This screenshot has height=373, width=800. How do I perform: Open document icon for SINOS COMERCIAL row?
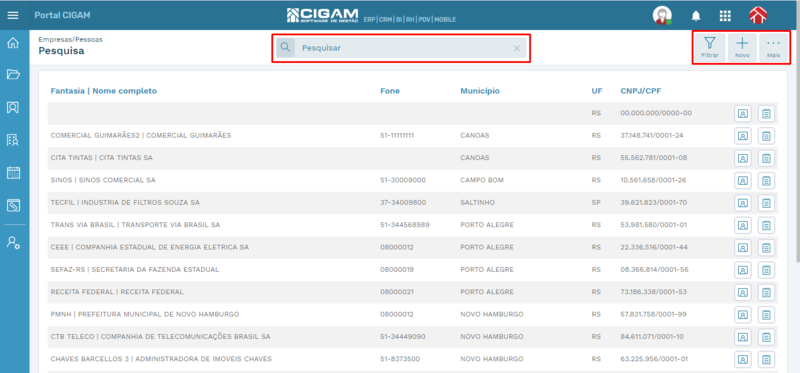[x=766, y=181]
